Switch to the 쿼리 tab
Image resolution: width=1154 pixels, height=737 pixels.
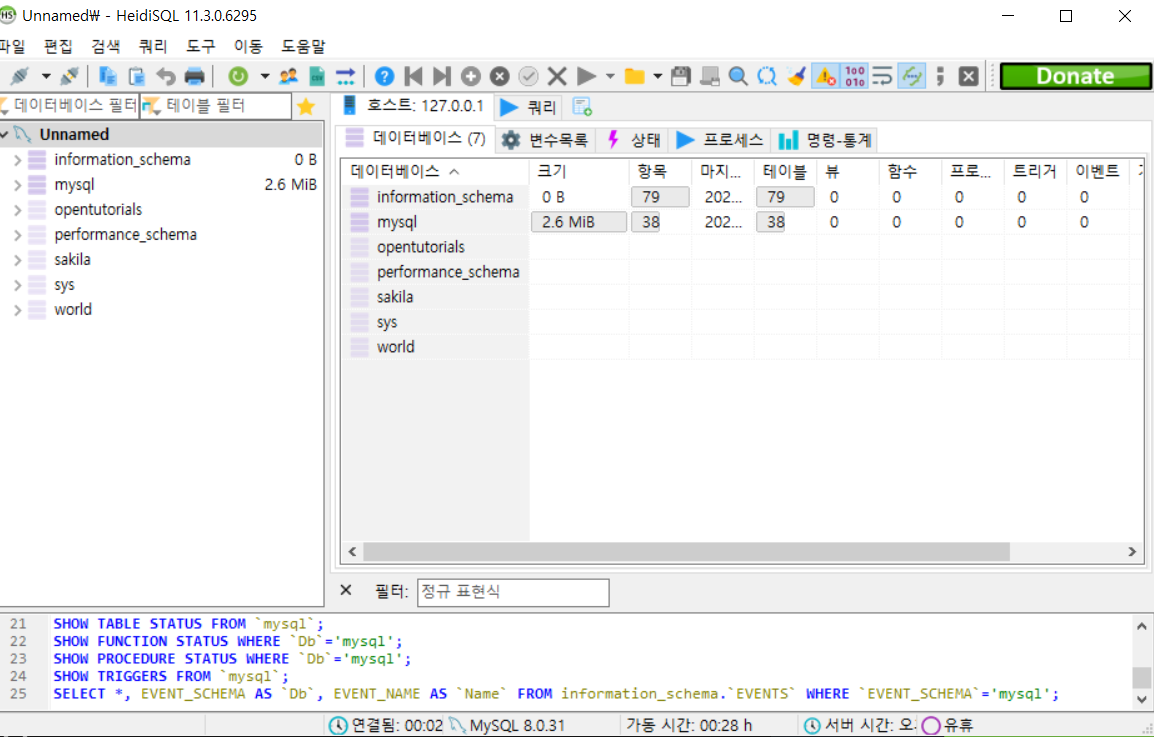(528, 107)
